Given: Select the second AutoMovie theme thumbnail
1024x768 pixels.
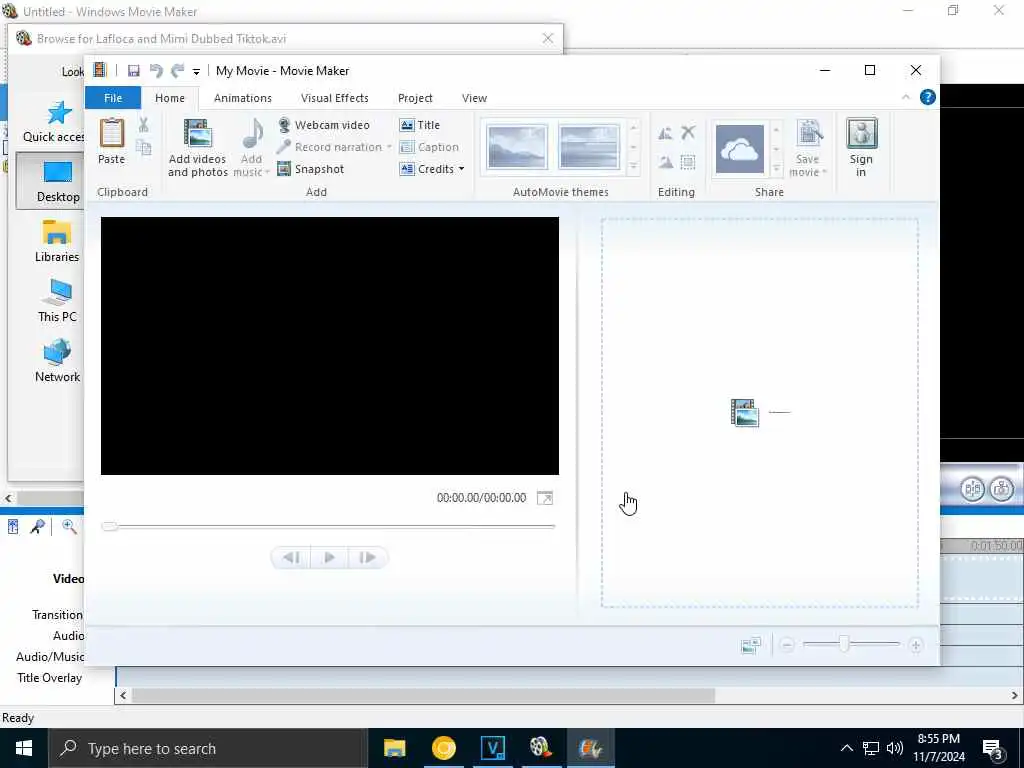Looking at the screenshot, I should tap(589, 147).
